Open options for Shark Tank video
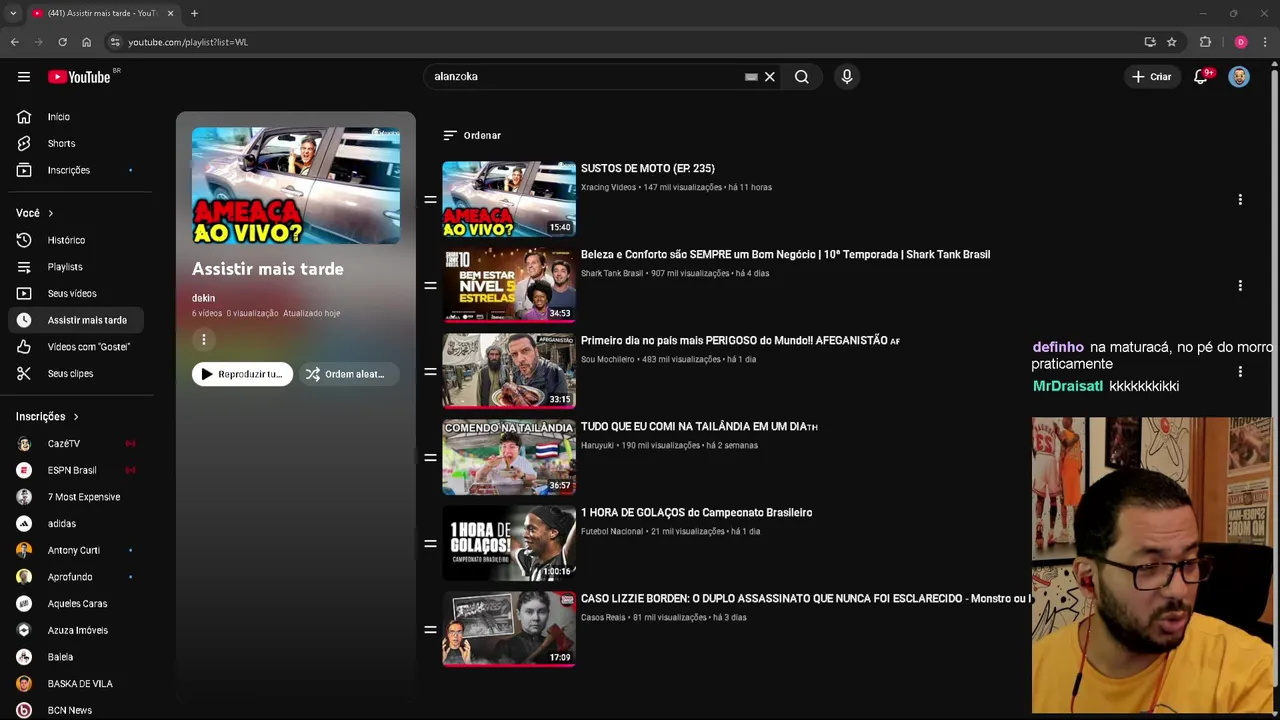 tap(1240, 286)
